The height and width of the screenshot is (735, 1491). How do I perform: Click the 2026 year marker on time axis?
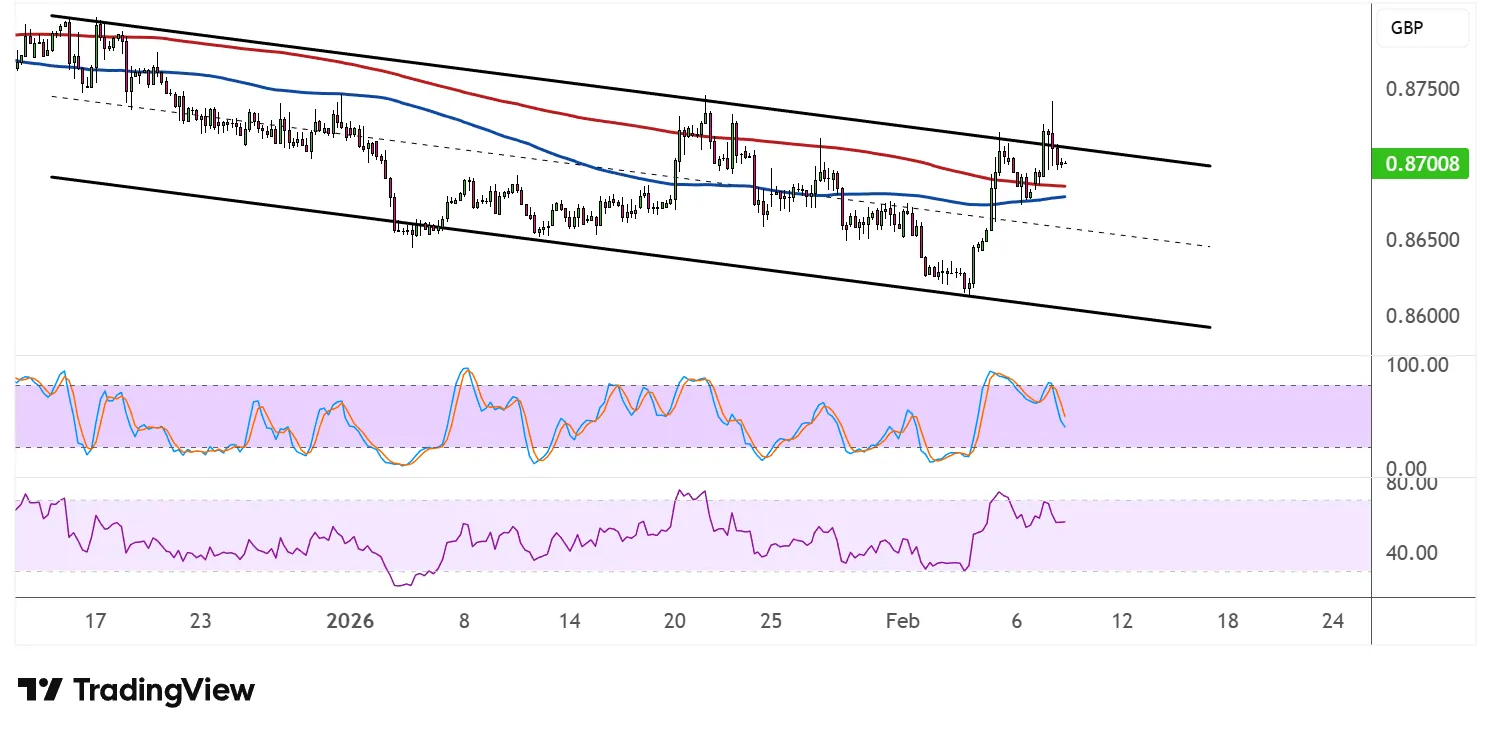(350, 621)
